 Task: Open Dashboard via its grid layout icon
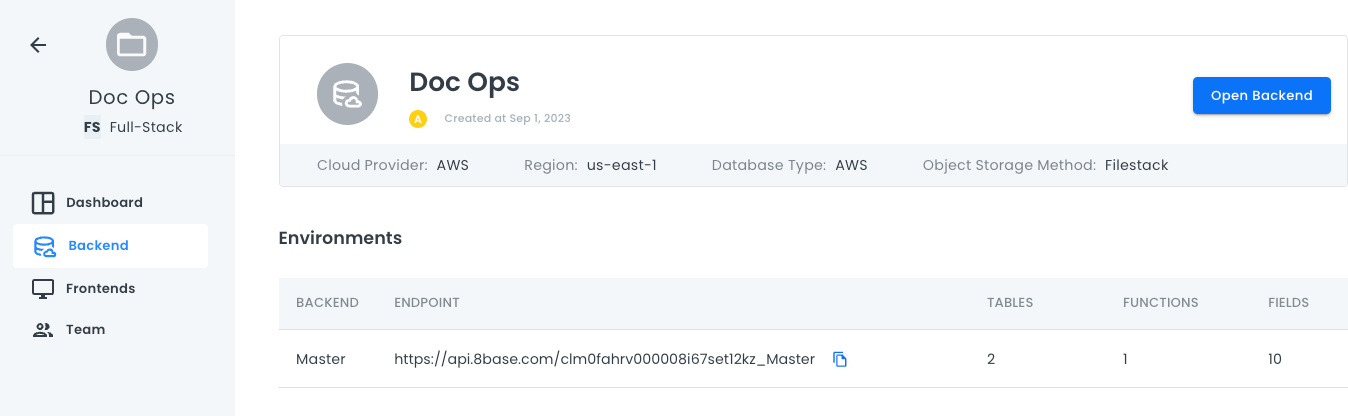43,203
